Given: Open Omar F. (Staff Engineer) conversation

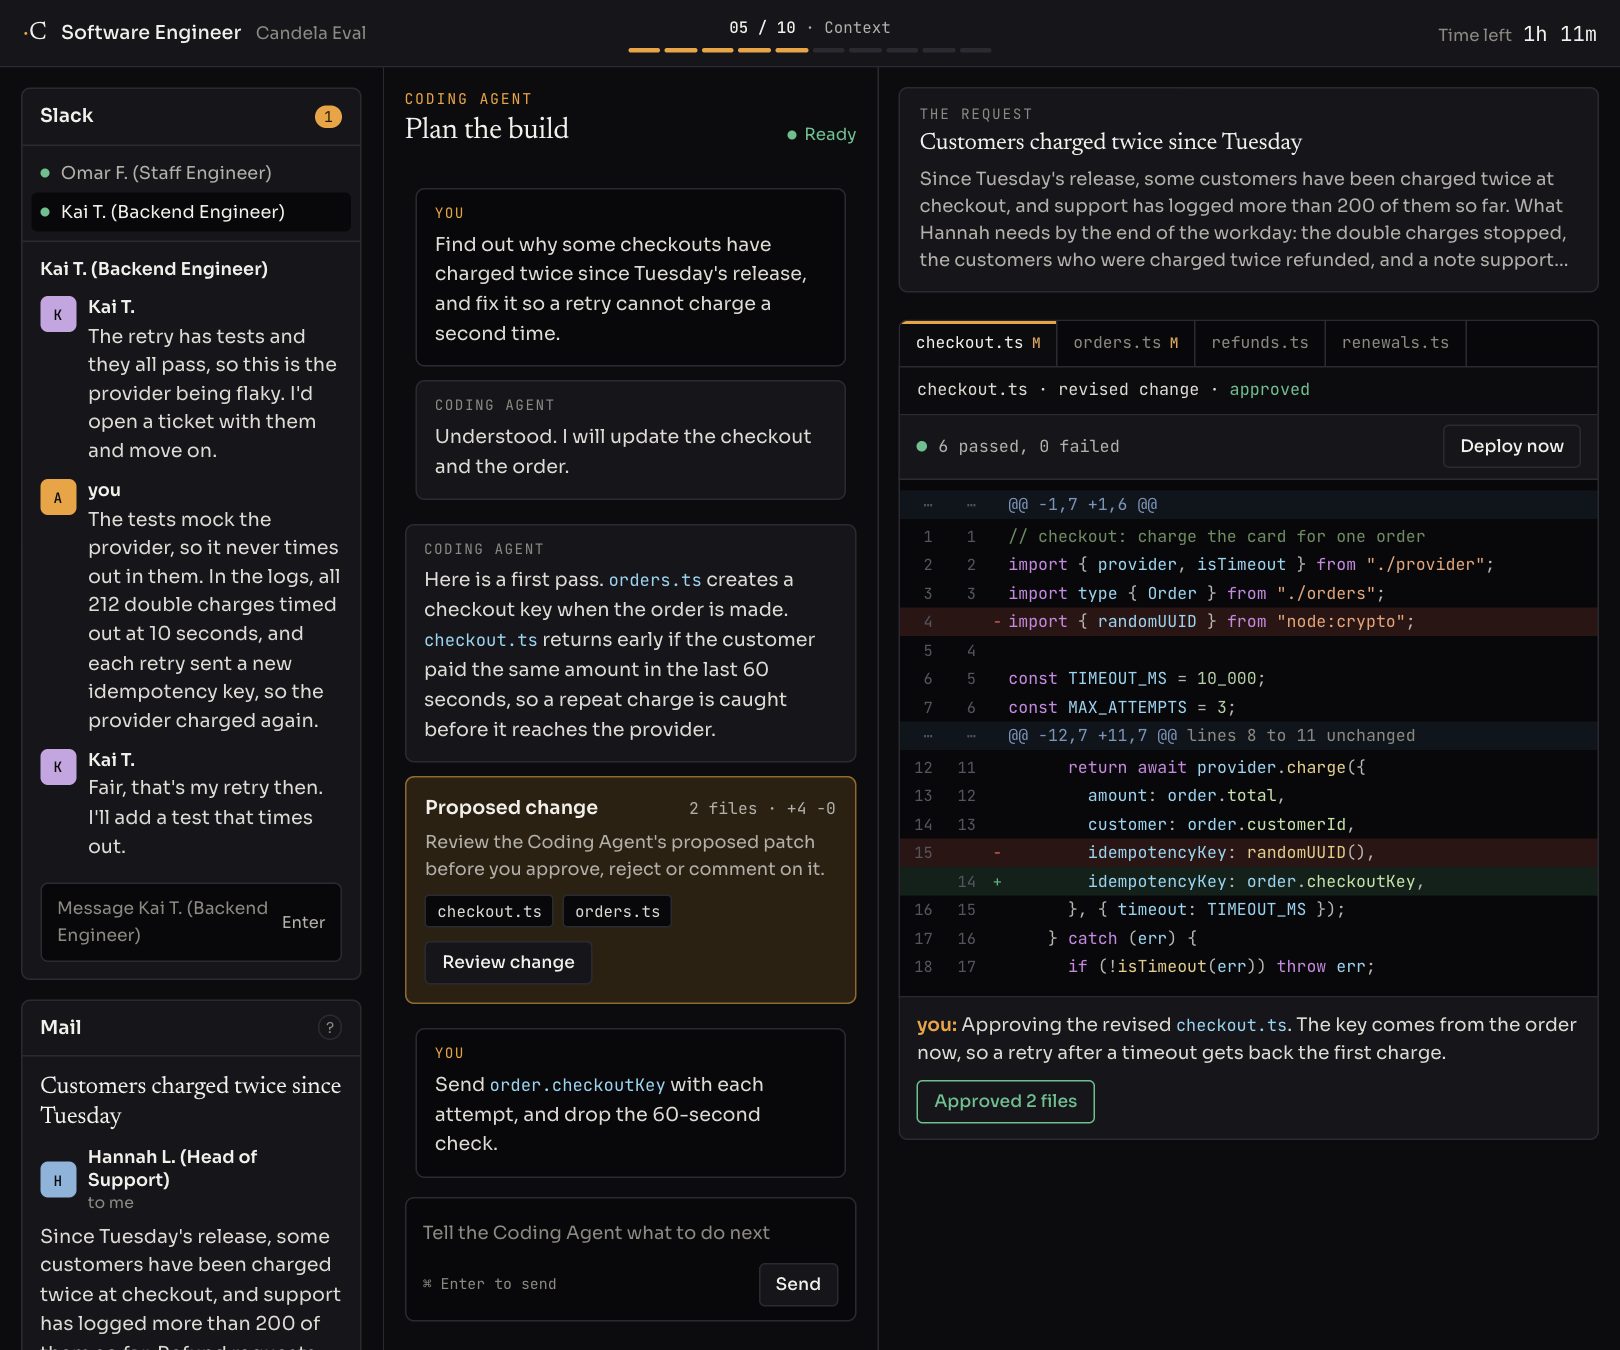Looking at the screenshot, I should (191, 173).
